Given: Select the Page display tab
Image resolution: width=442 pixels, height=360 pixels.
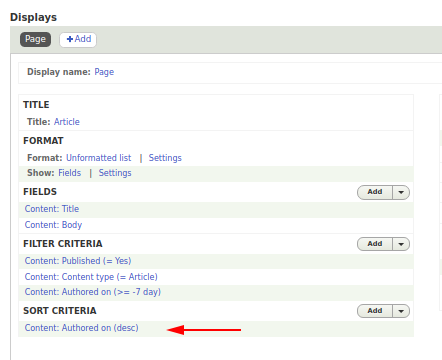Looking at the screenshot, I should point(35,39).
